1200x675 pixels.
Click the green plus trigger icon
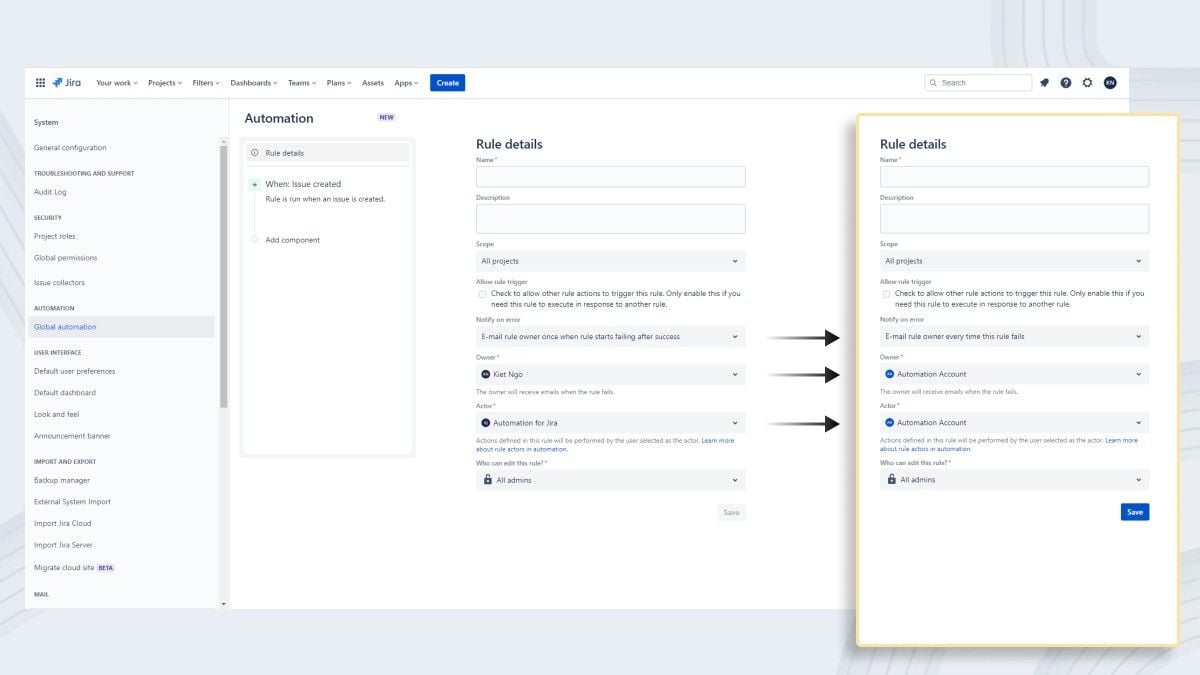(x=254, y=184)
